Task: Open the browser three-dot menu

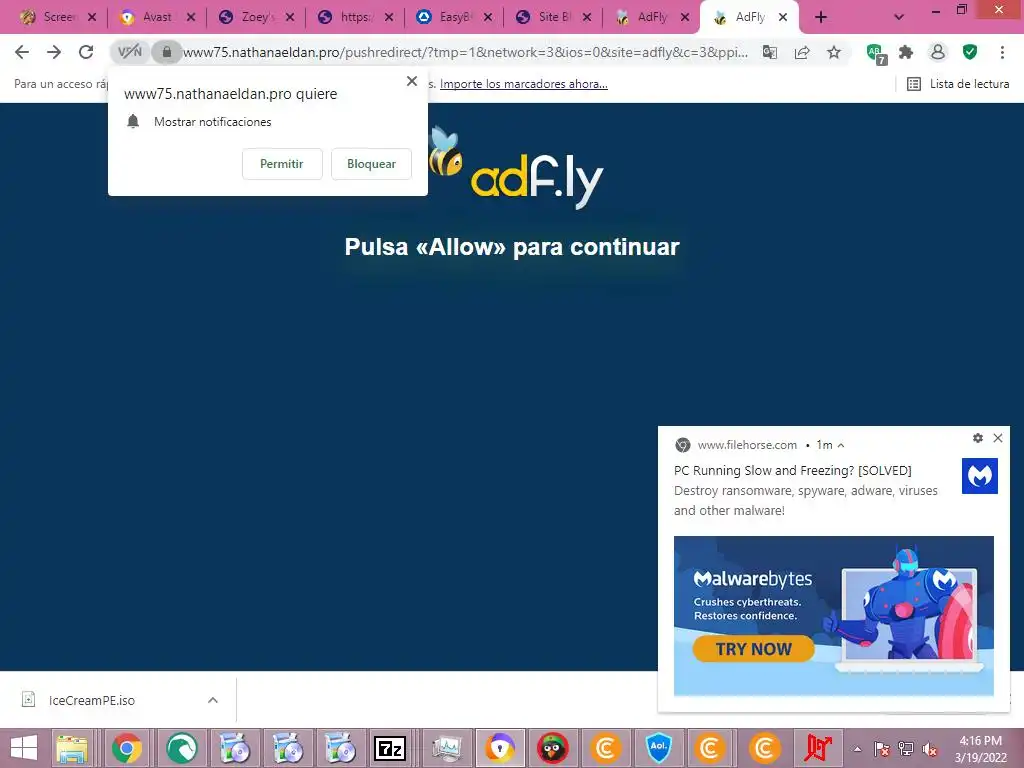Action: coord(1002,52)
